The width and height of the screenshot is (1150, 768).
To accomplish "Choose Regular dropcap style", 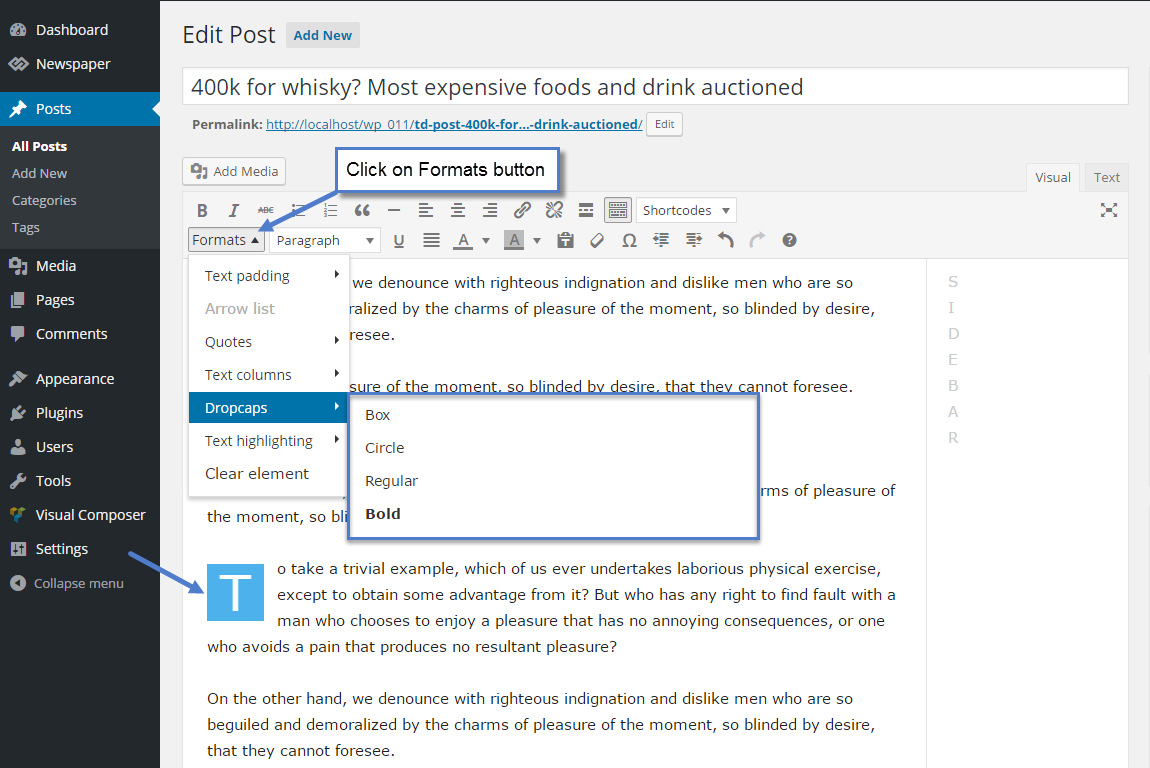I will 554,481.
